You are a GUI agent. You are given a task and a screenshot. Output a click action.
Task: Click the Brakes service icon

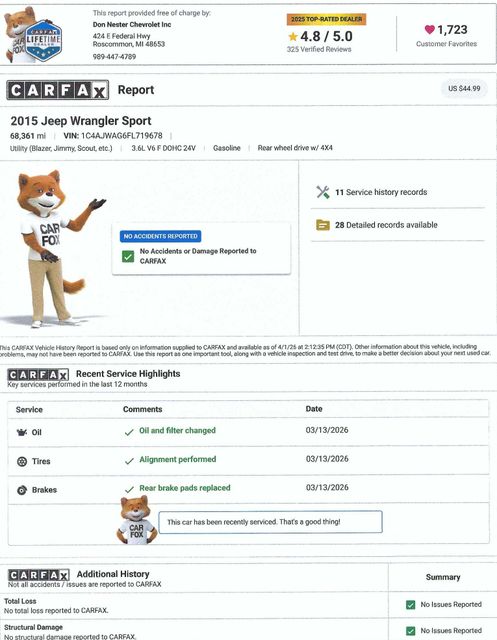(x=22, y=490)
